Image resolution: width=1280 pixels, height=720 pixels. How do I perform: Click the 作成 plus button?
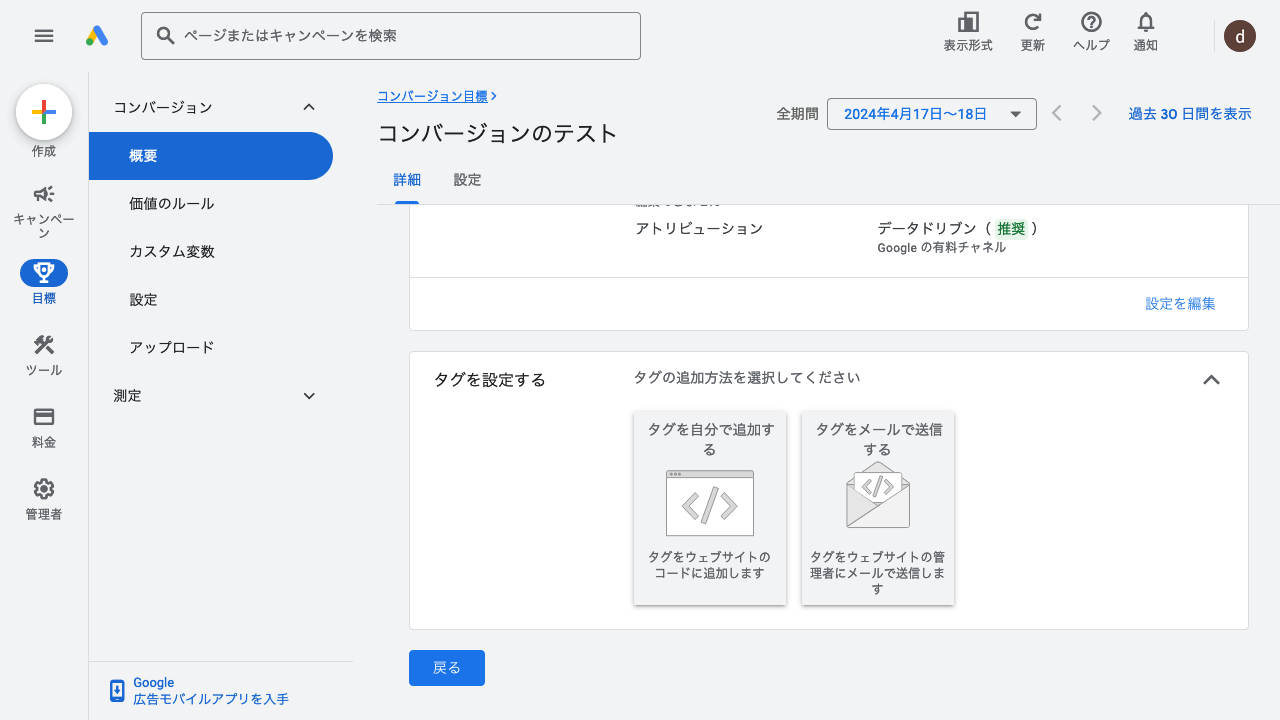click(x=44, y=112)
